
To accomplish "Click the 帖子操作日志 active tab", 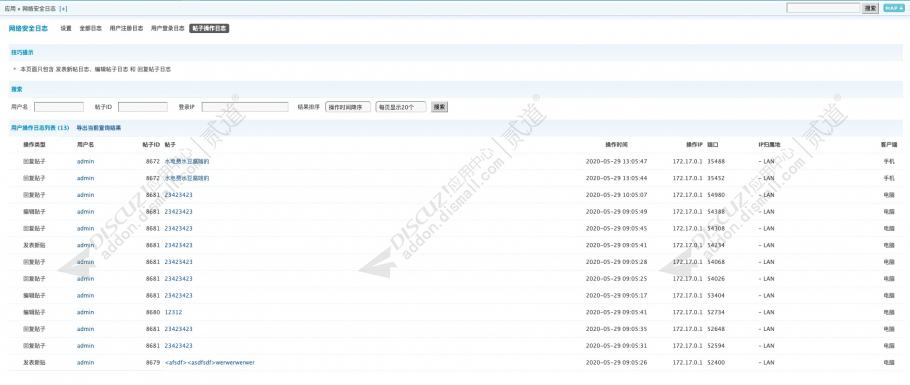I will point(209,28).
